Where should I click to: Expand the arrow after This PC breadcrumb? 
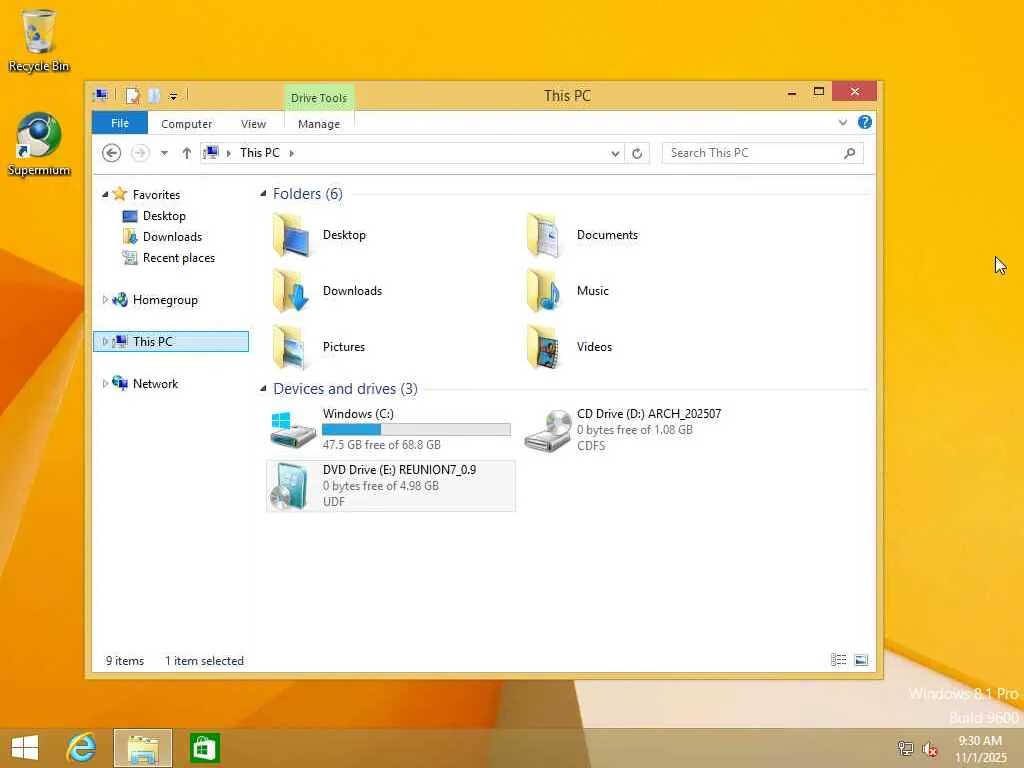tap(292, 153)
